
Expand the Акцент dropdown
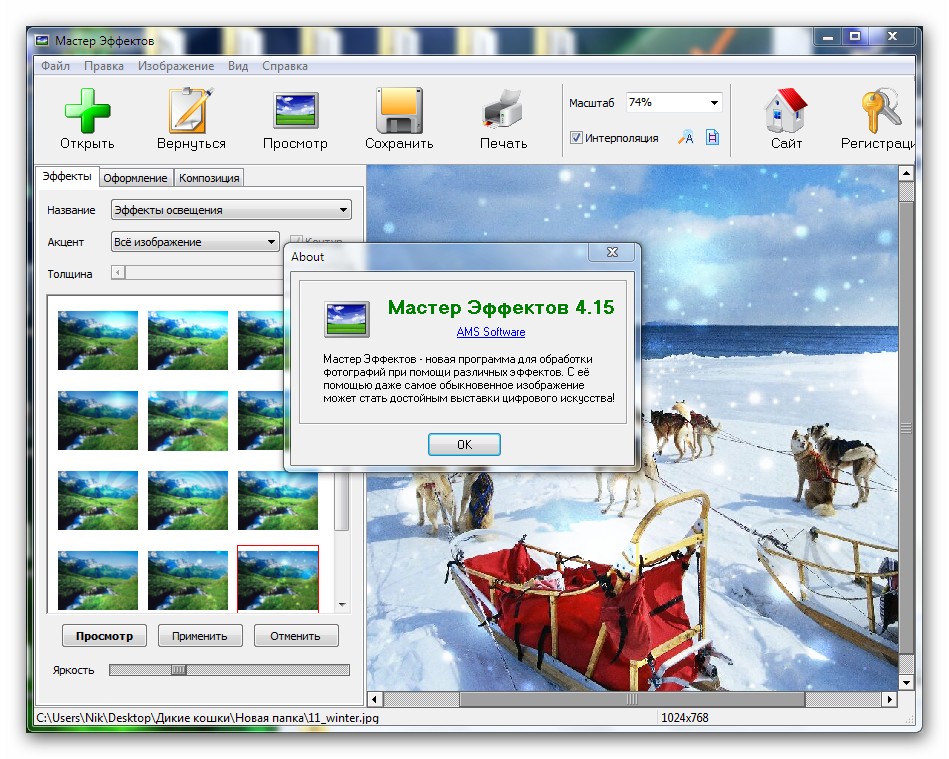271,242
